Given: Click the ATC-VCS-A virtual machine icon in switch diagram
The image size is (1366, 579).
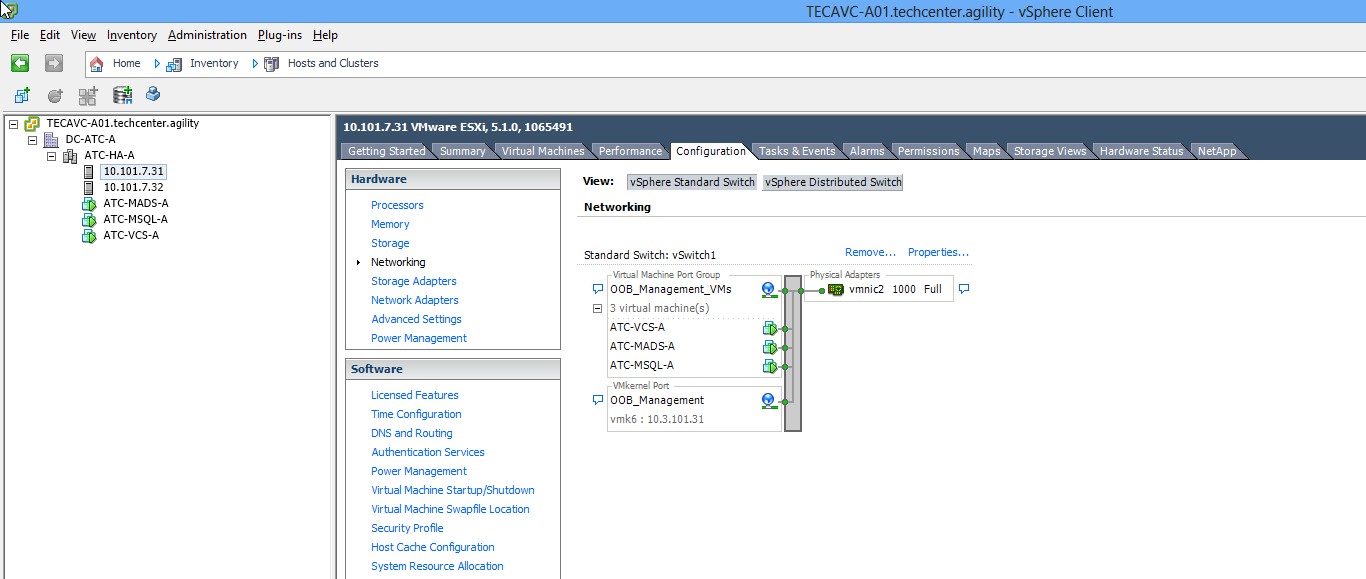Looking at the screenshot, I should pos(769,328).
